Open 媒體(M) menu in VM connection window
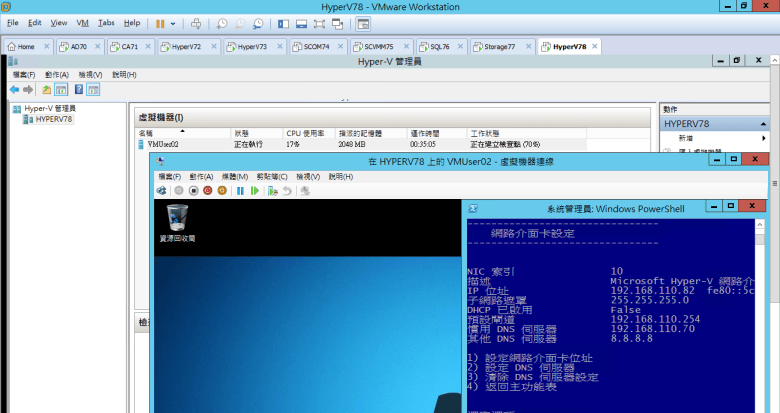Image resolution: width=780 pixels, height=413 pixels. click(x=234, y=176)
